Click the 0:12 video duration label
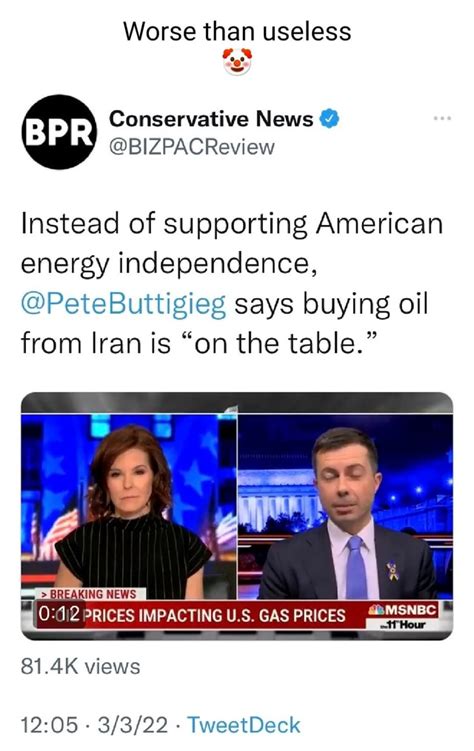Viewport: 474px width, 751px height. pos(58,614)
